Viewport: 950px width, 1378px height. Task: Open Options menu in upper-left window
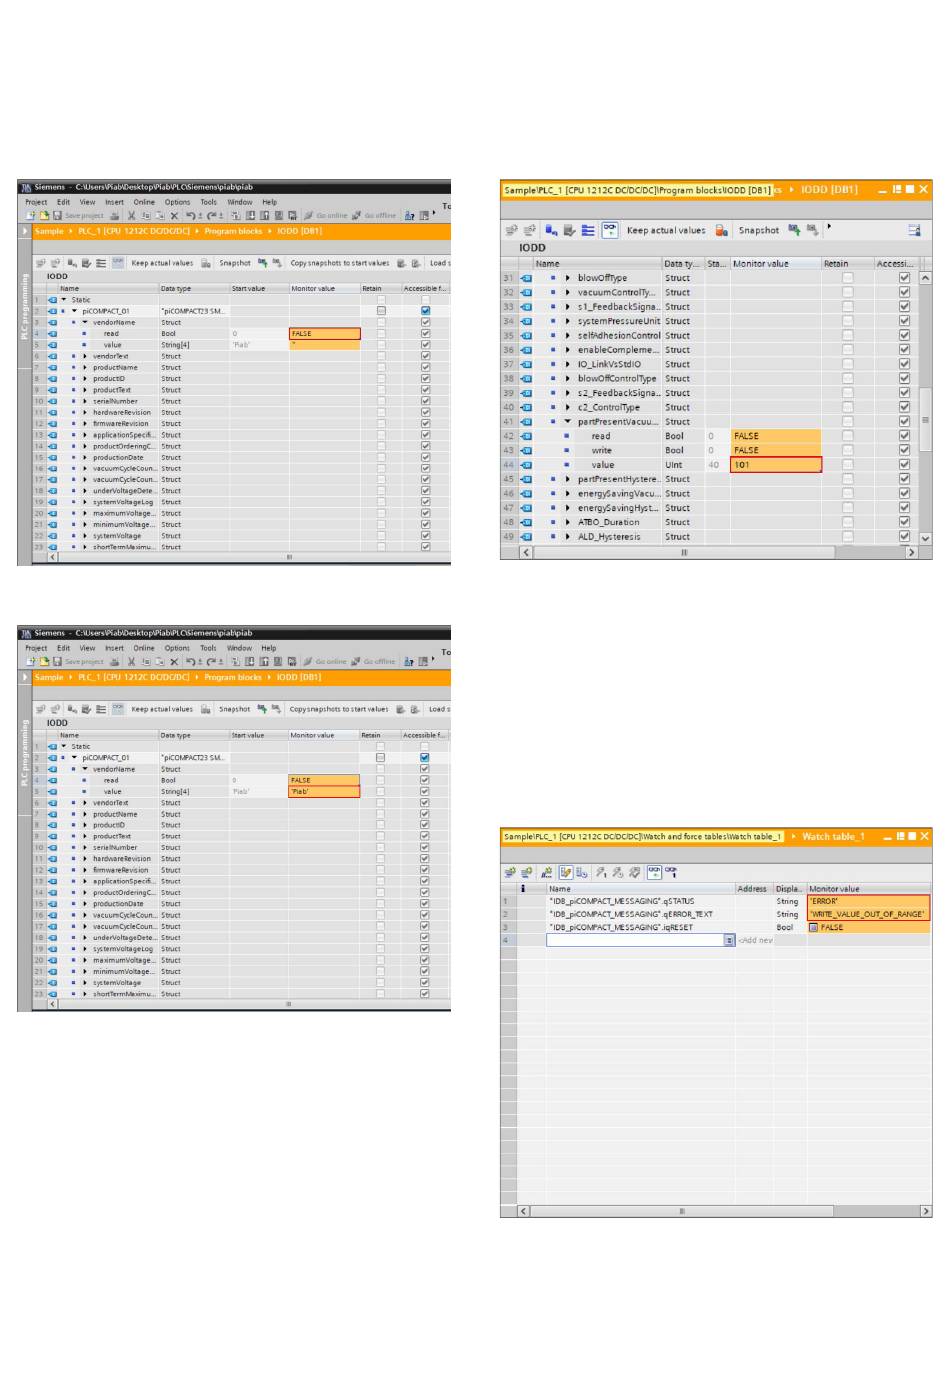pos(177,202)
